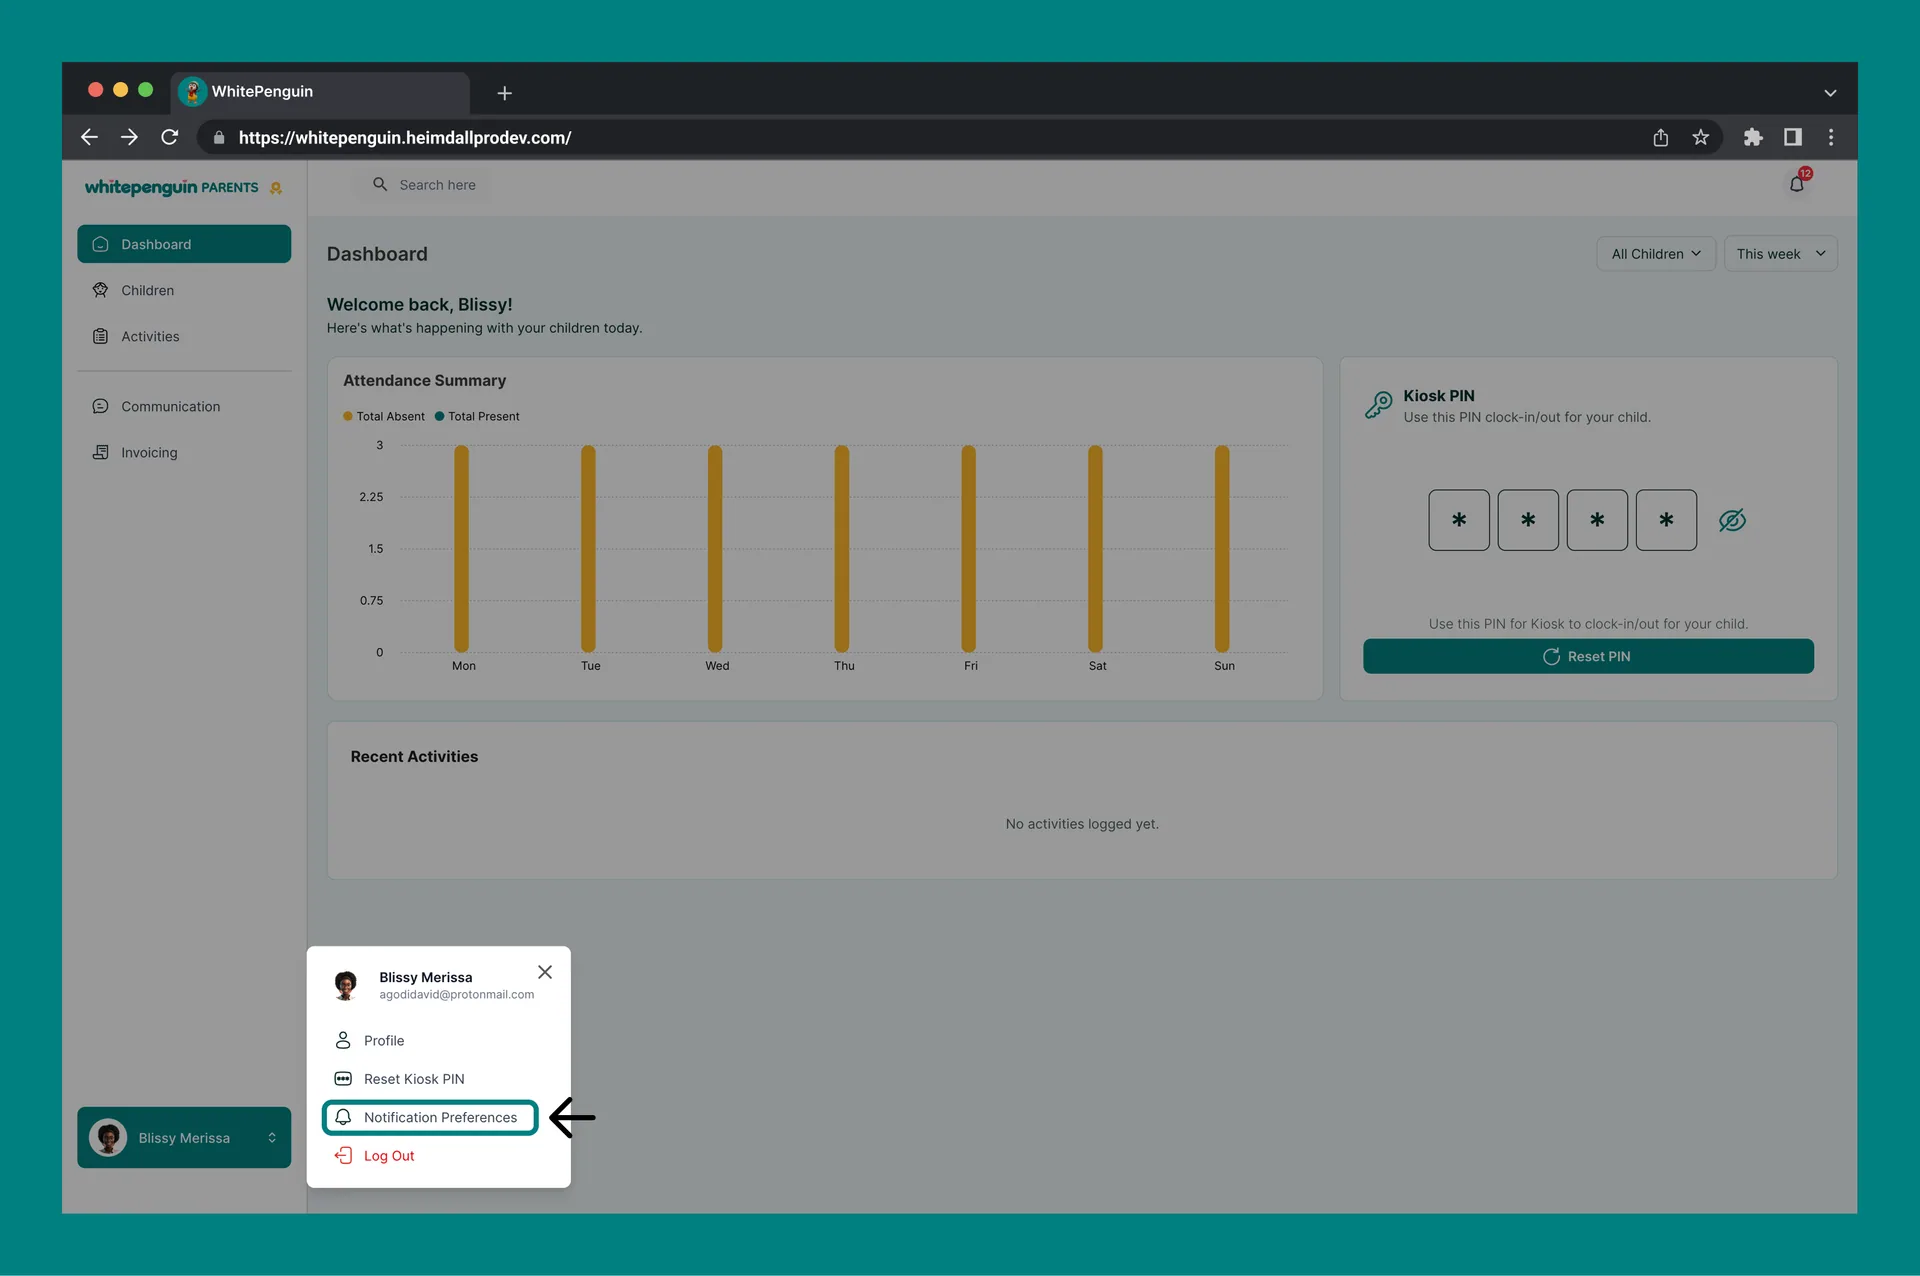Viewport: 1920px width, 1276px height.
Task: Open Notification Preferences in account menu
Action: click(431, 1117)
